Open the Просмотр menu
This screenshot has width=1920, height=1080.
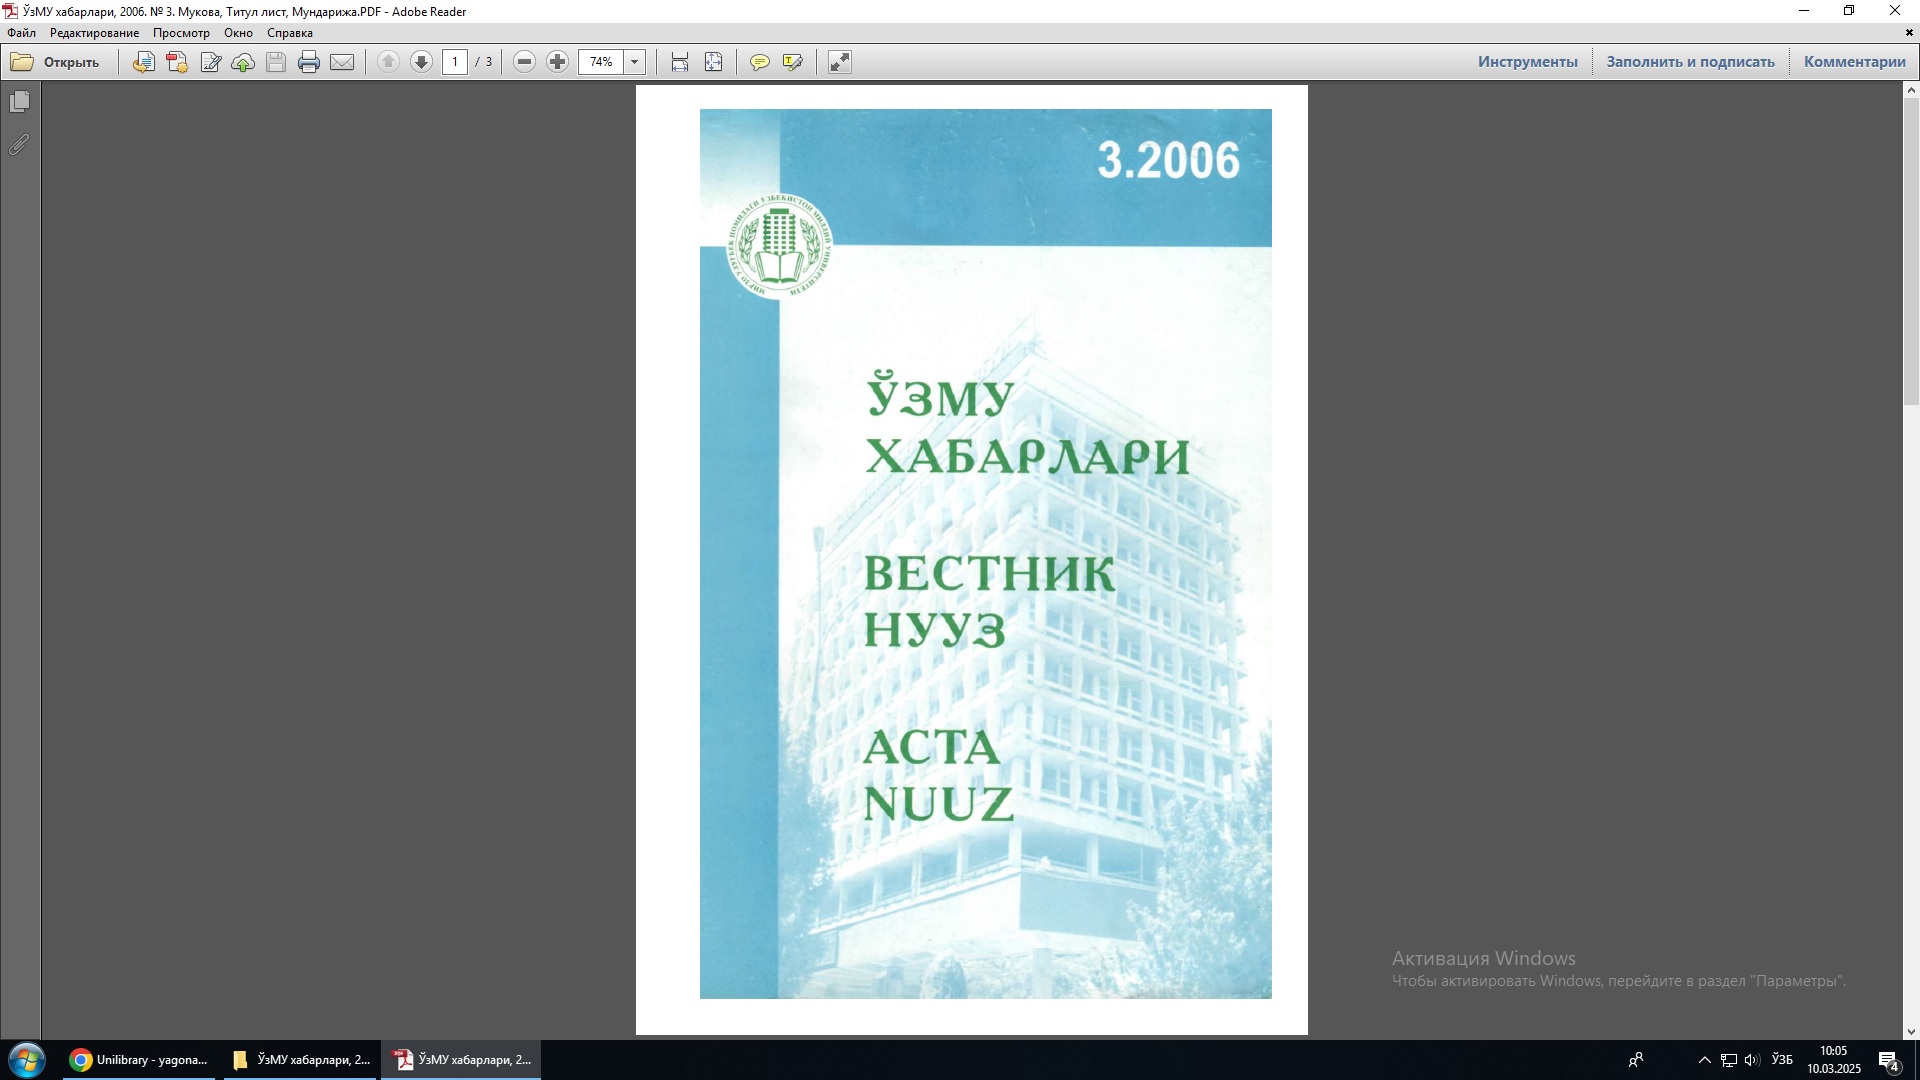click(x=181, y=33)
